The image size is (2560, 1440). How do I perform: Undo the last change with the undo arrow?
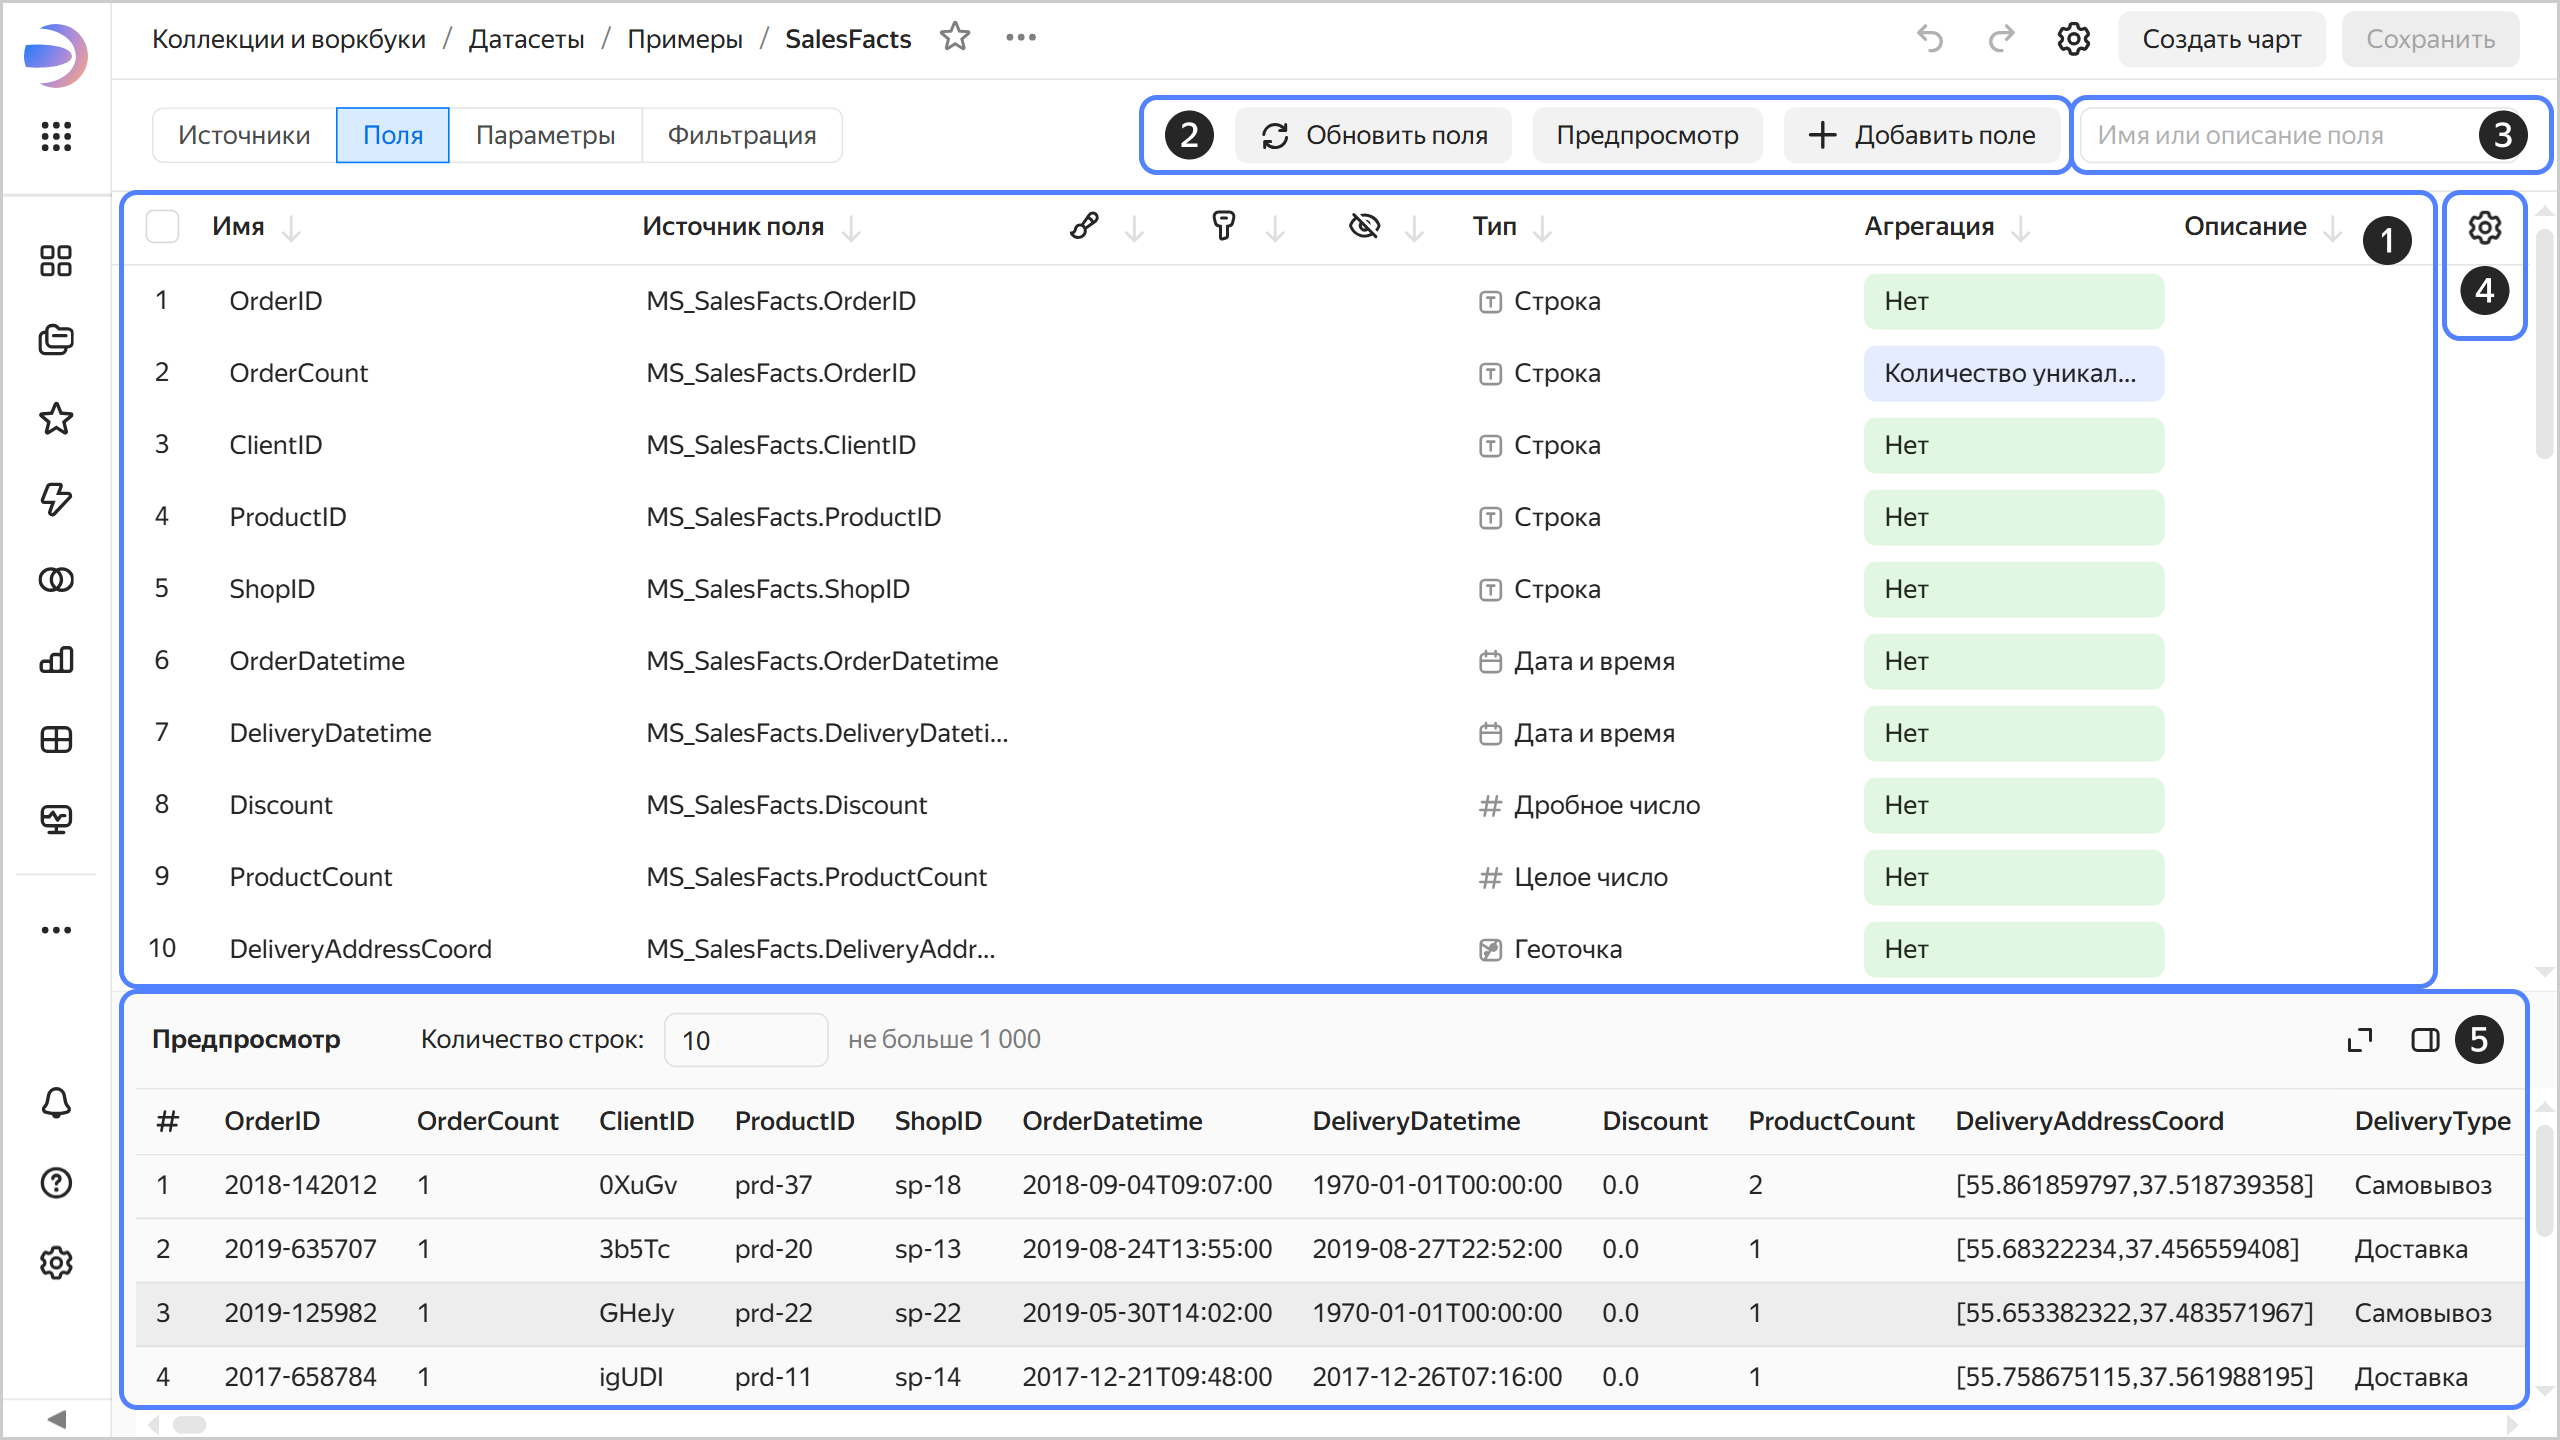tap(1929, 39)
